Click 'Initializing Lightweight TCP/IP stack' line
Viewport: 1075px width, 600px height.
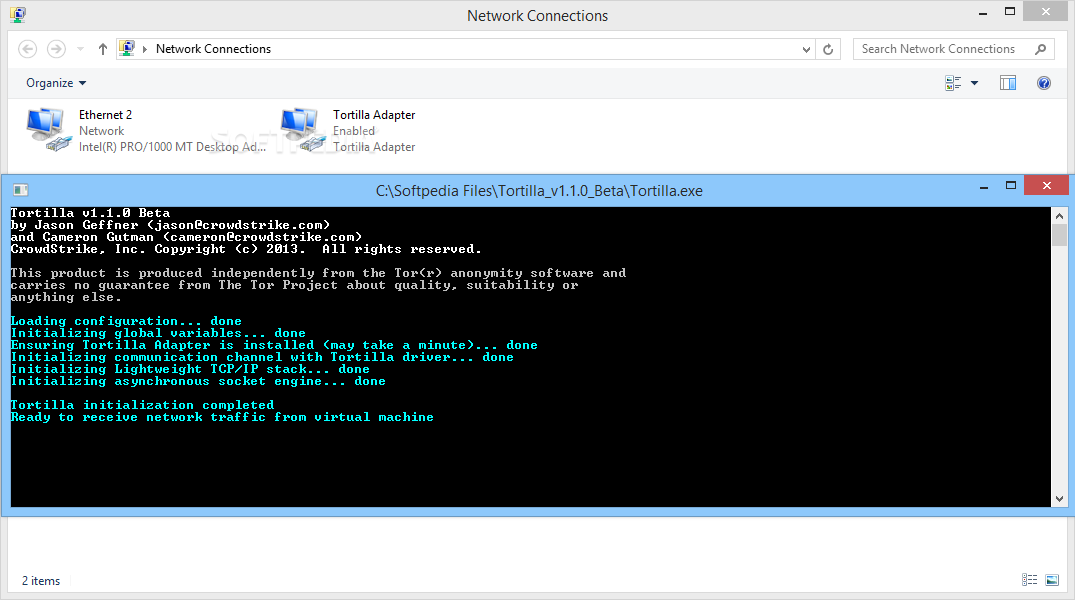click(190, 369)
